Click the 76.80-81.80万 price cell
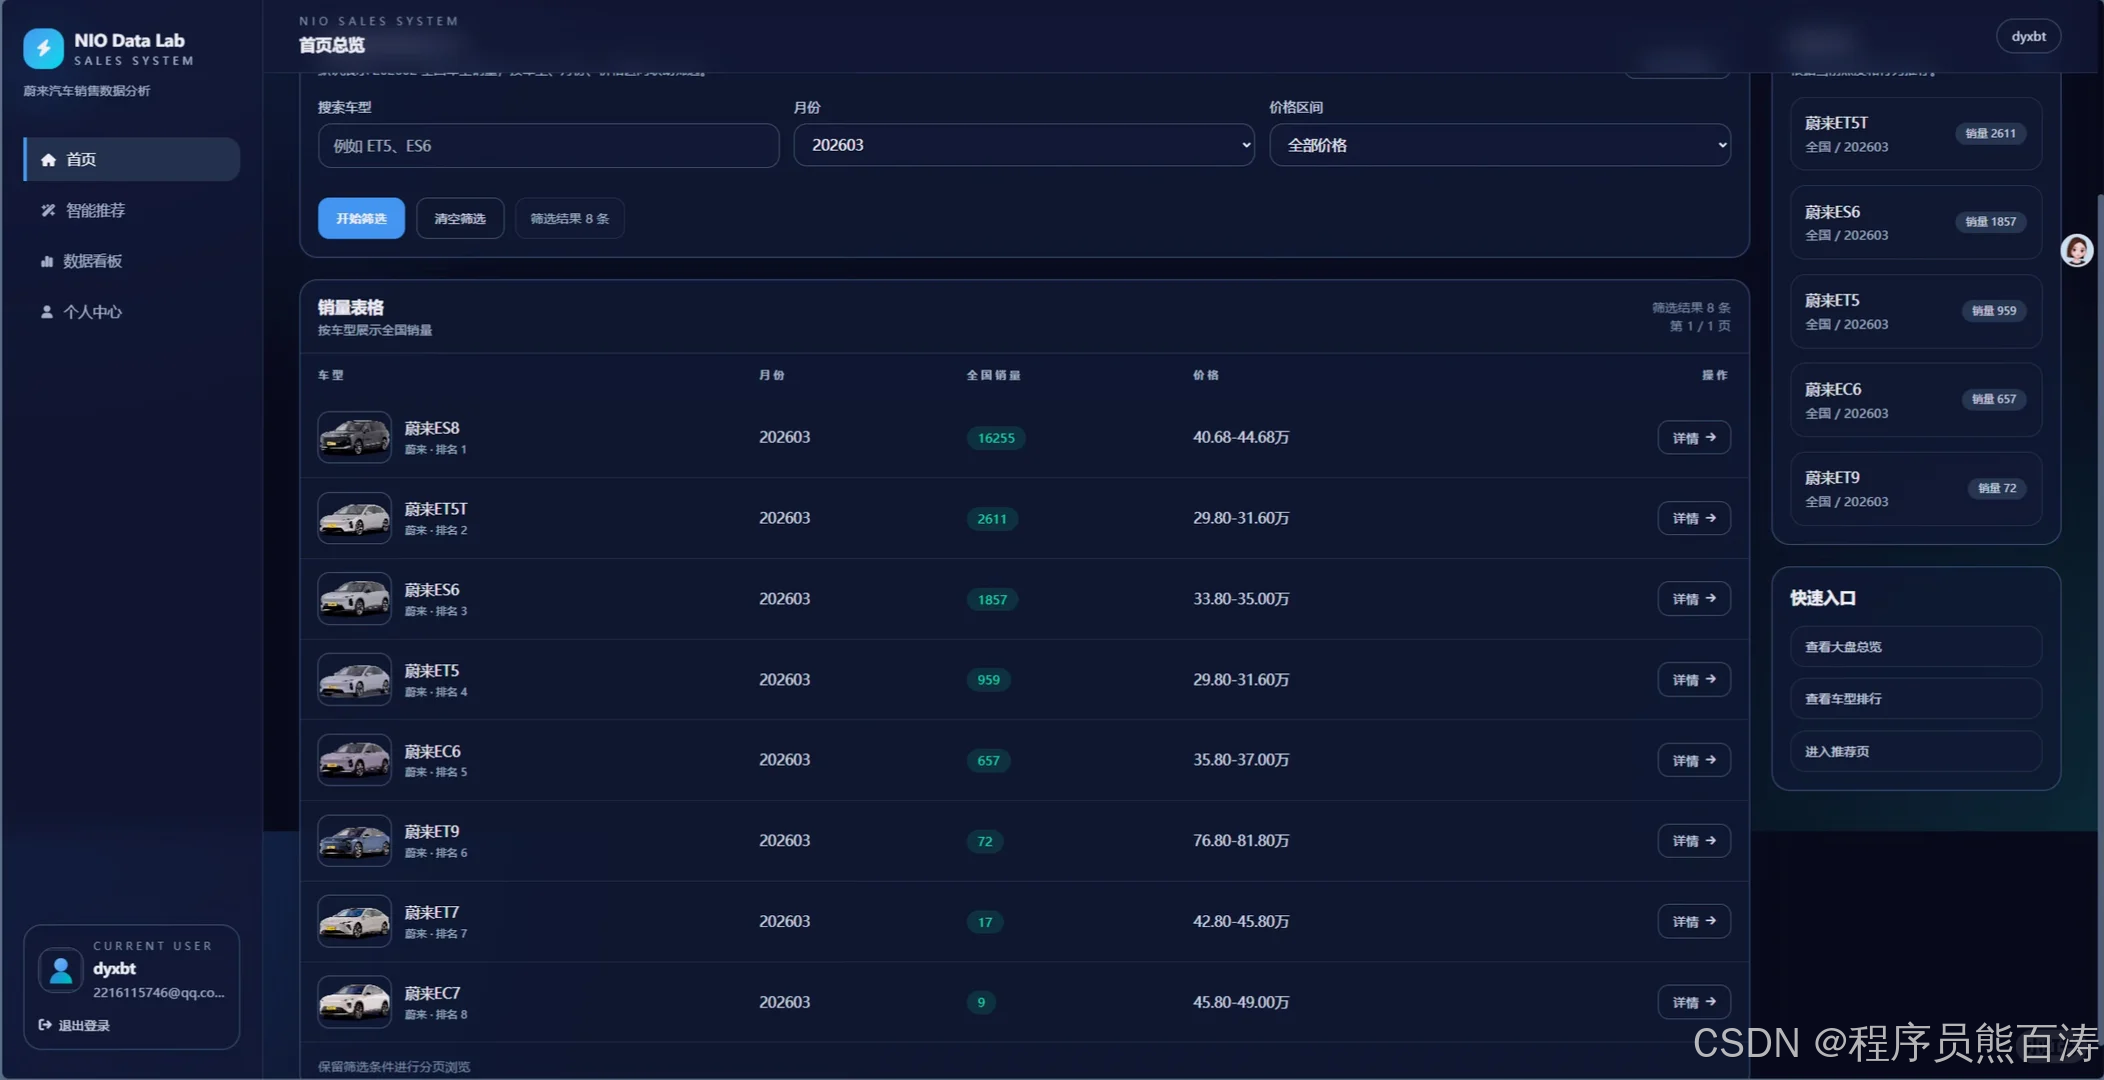The image size is (2104, 1080). tap(1241, 841)
